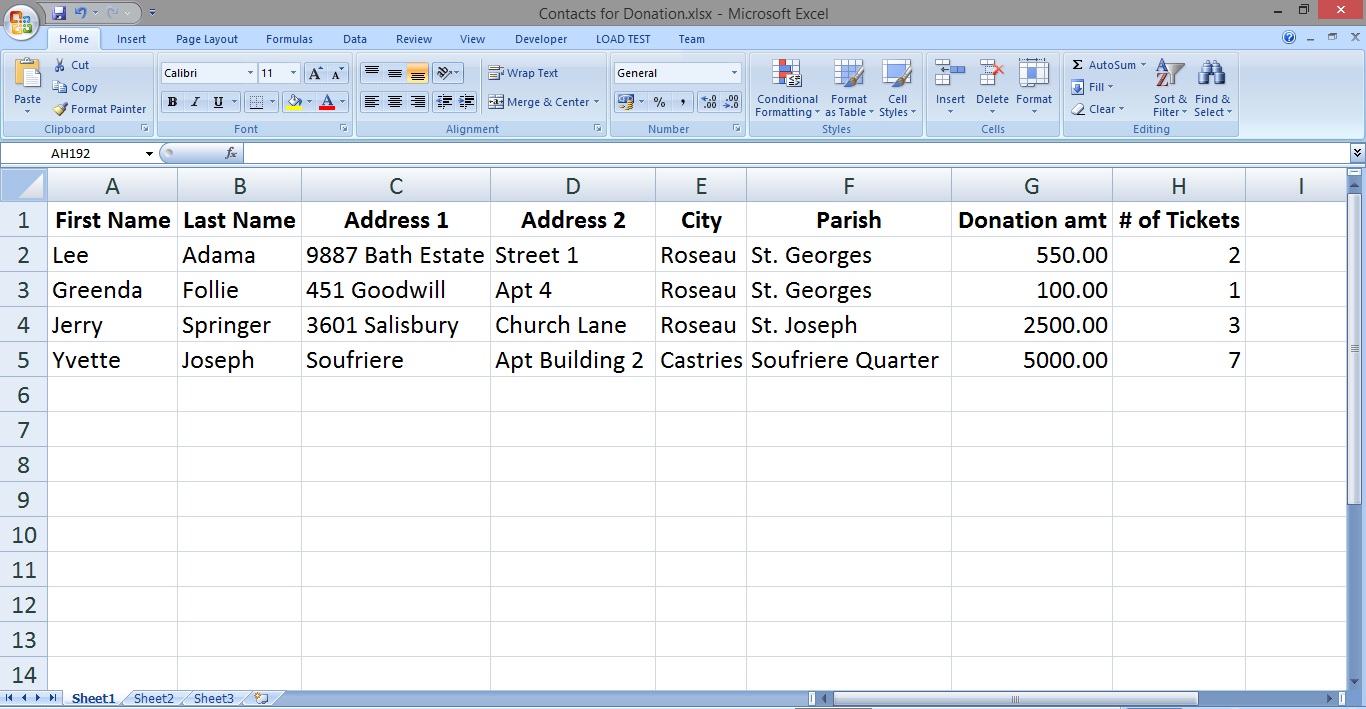Activate the Format Painter

(99, 109)
